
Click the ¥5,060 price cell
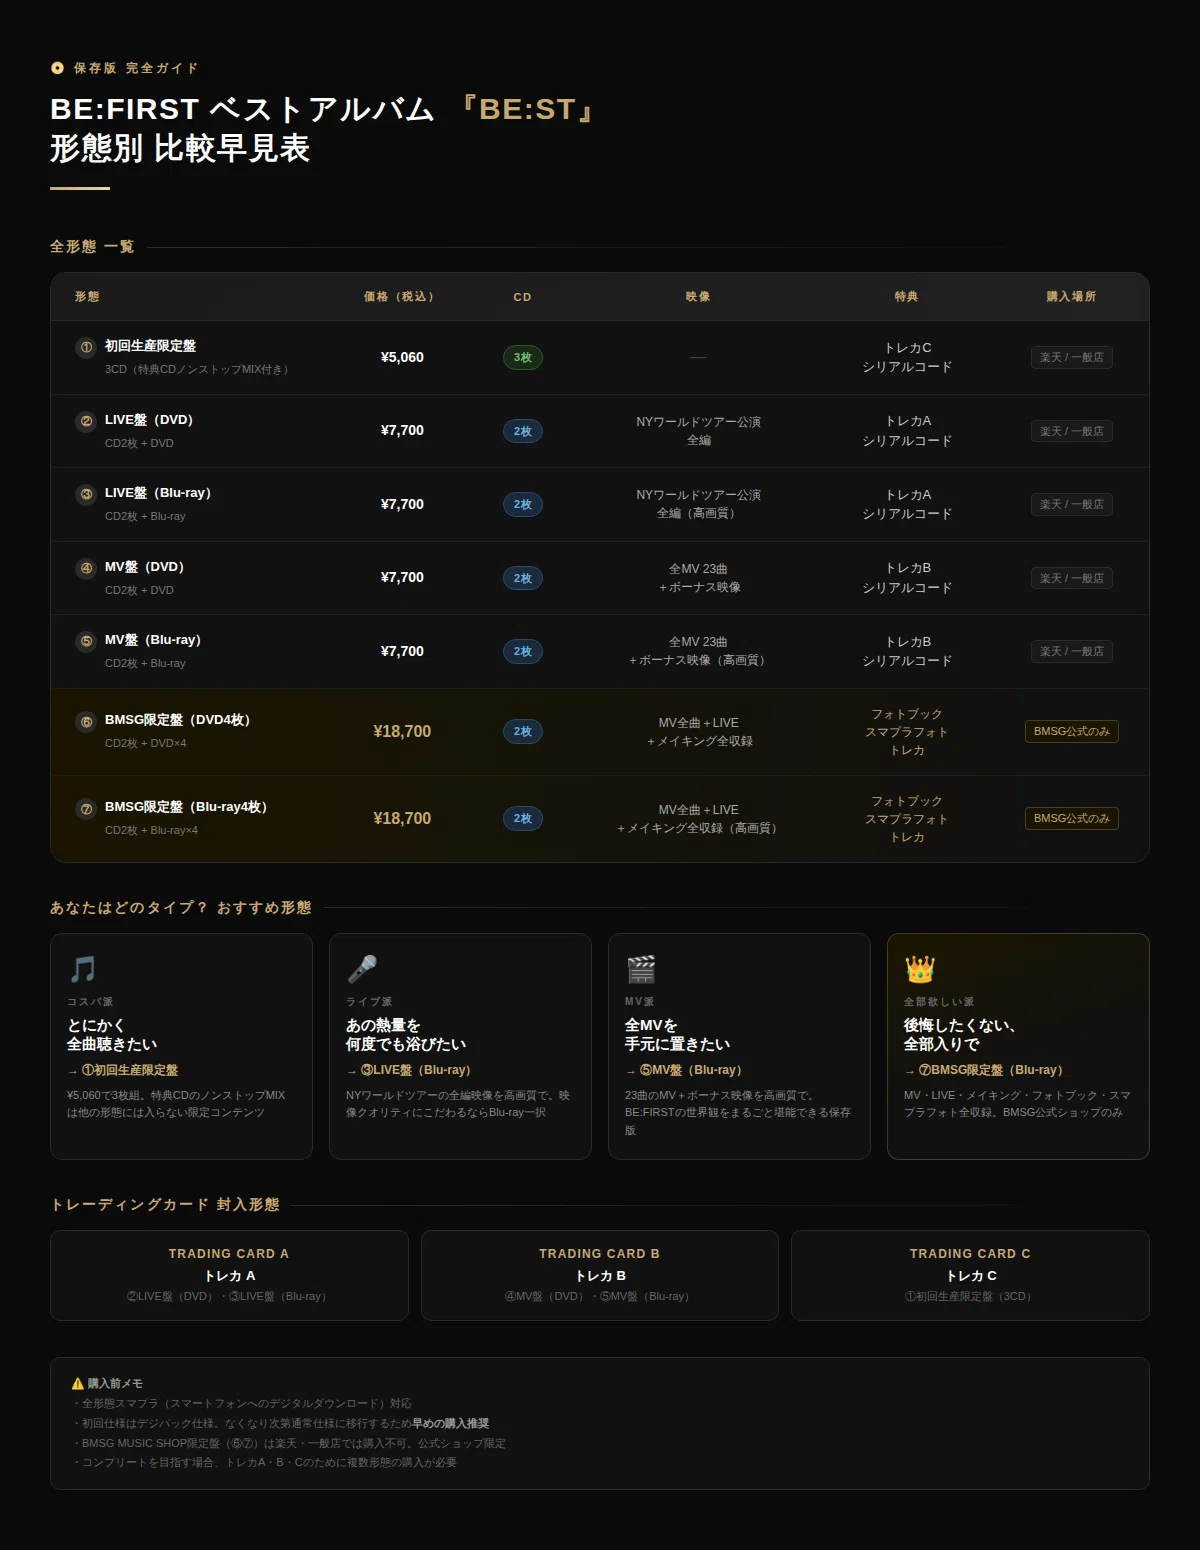(x=402, y=357)
